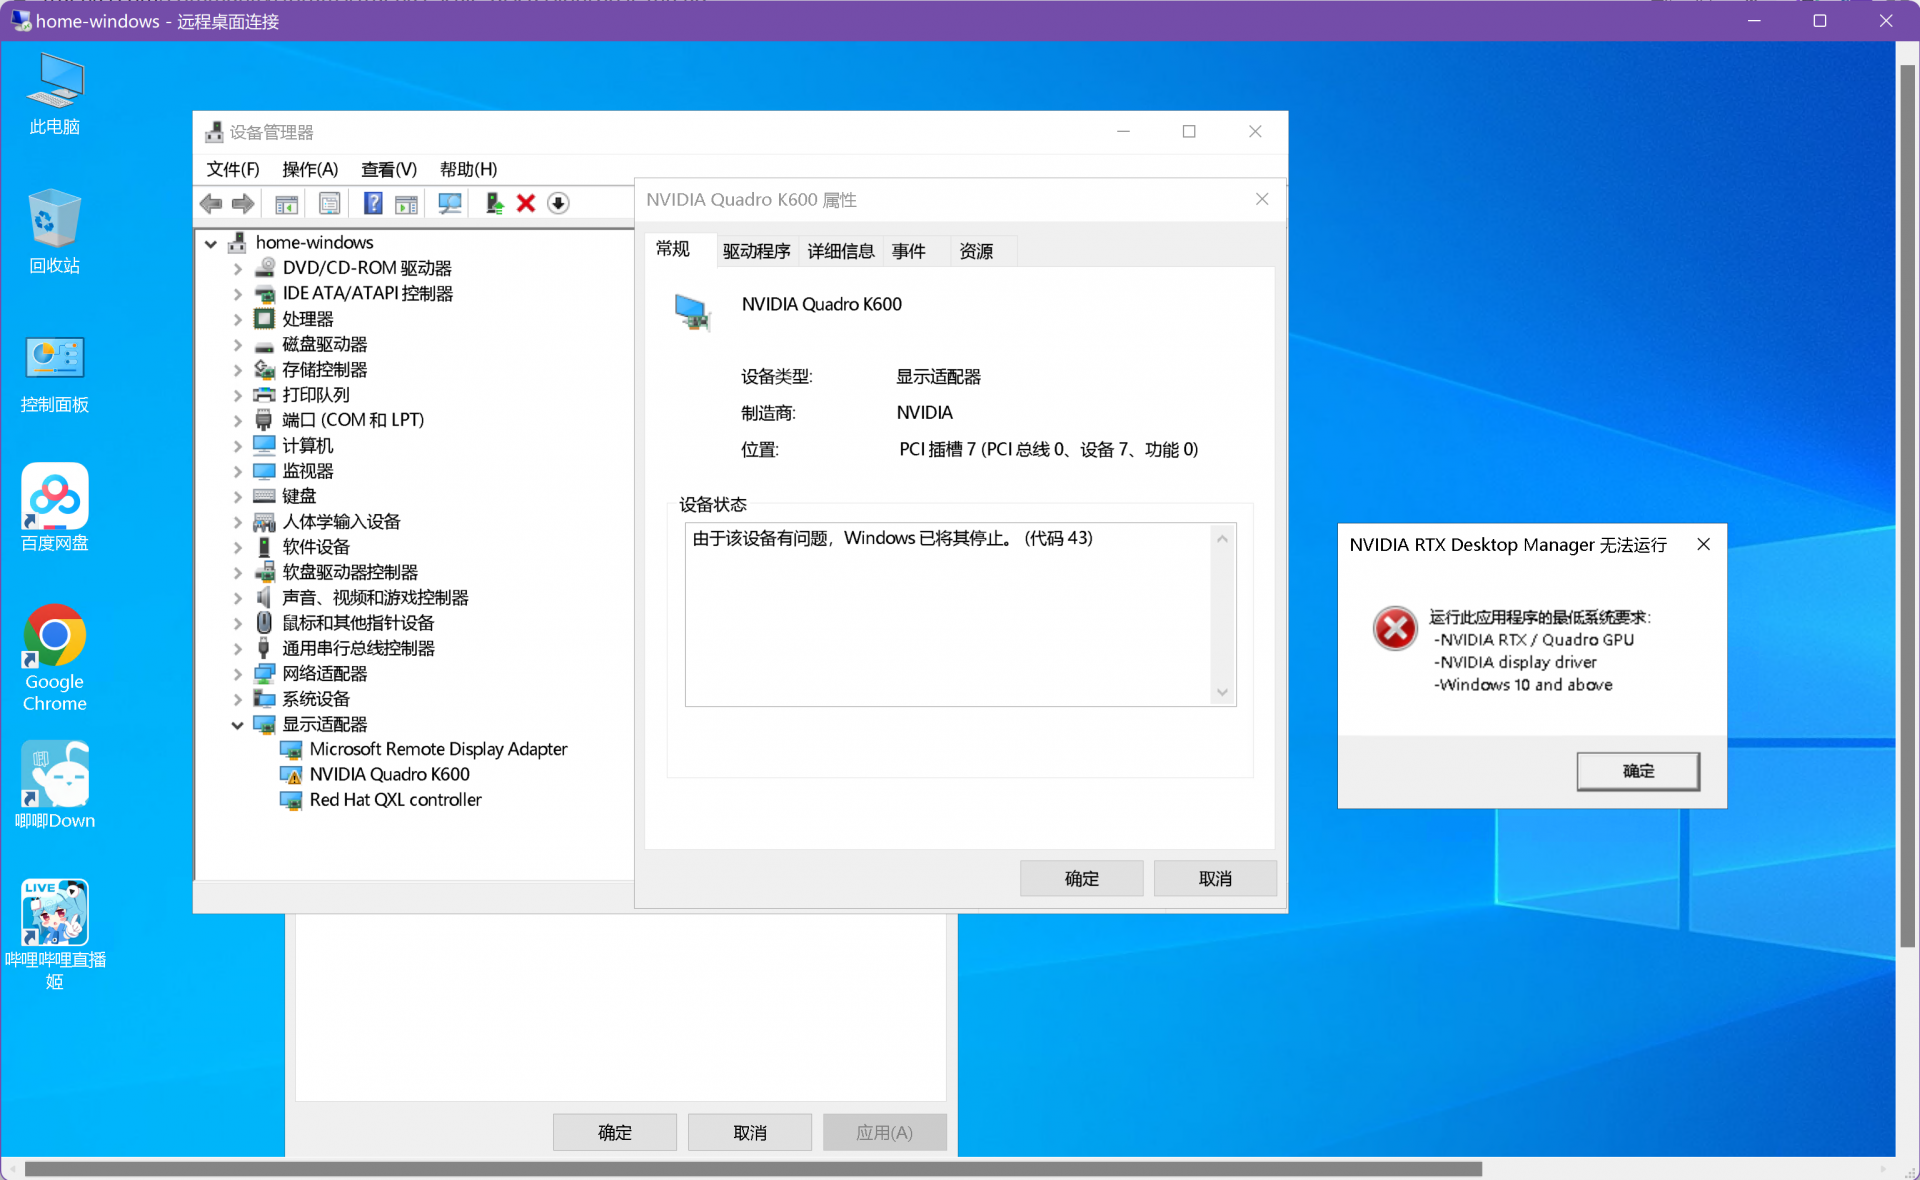This screenshot has height=1180, width=1920.
Task: Expand the 通用串行总线控制器 node
Action: click(237, 648)
